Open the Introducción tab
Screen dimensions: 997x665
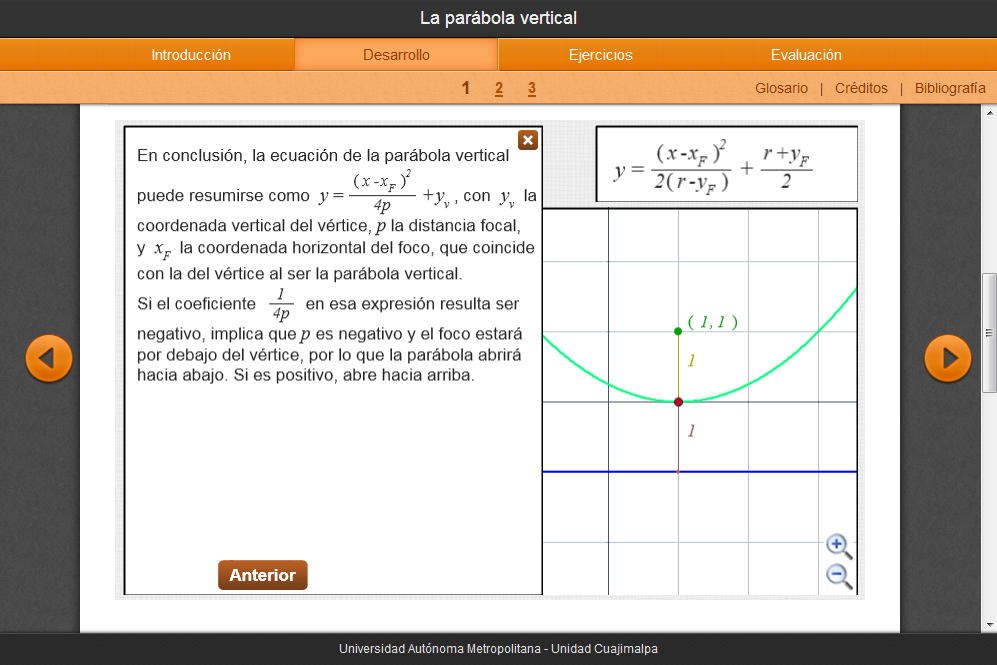191,55
